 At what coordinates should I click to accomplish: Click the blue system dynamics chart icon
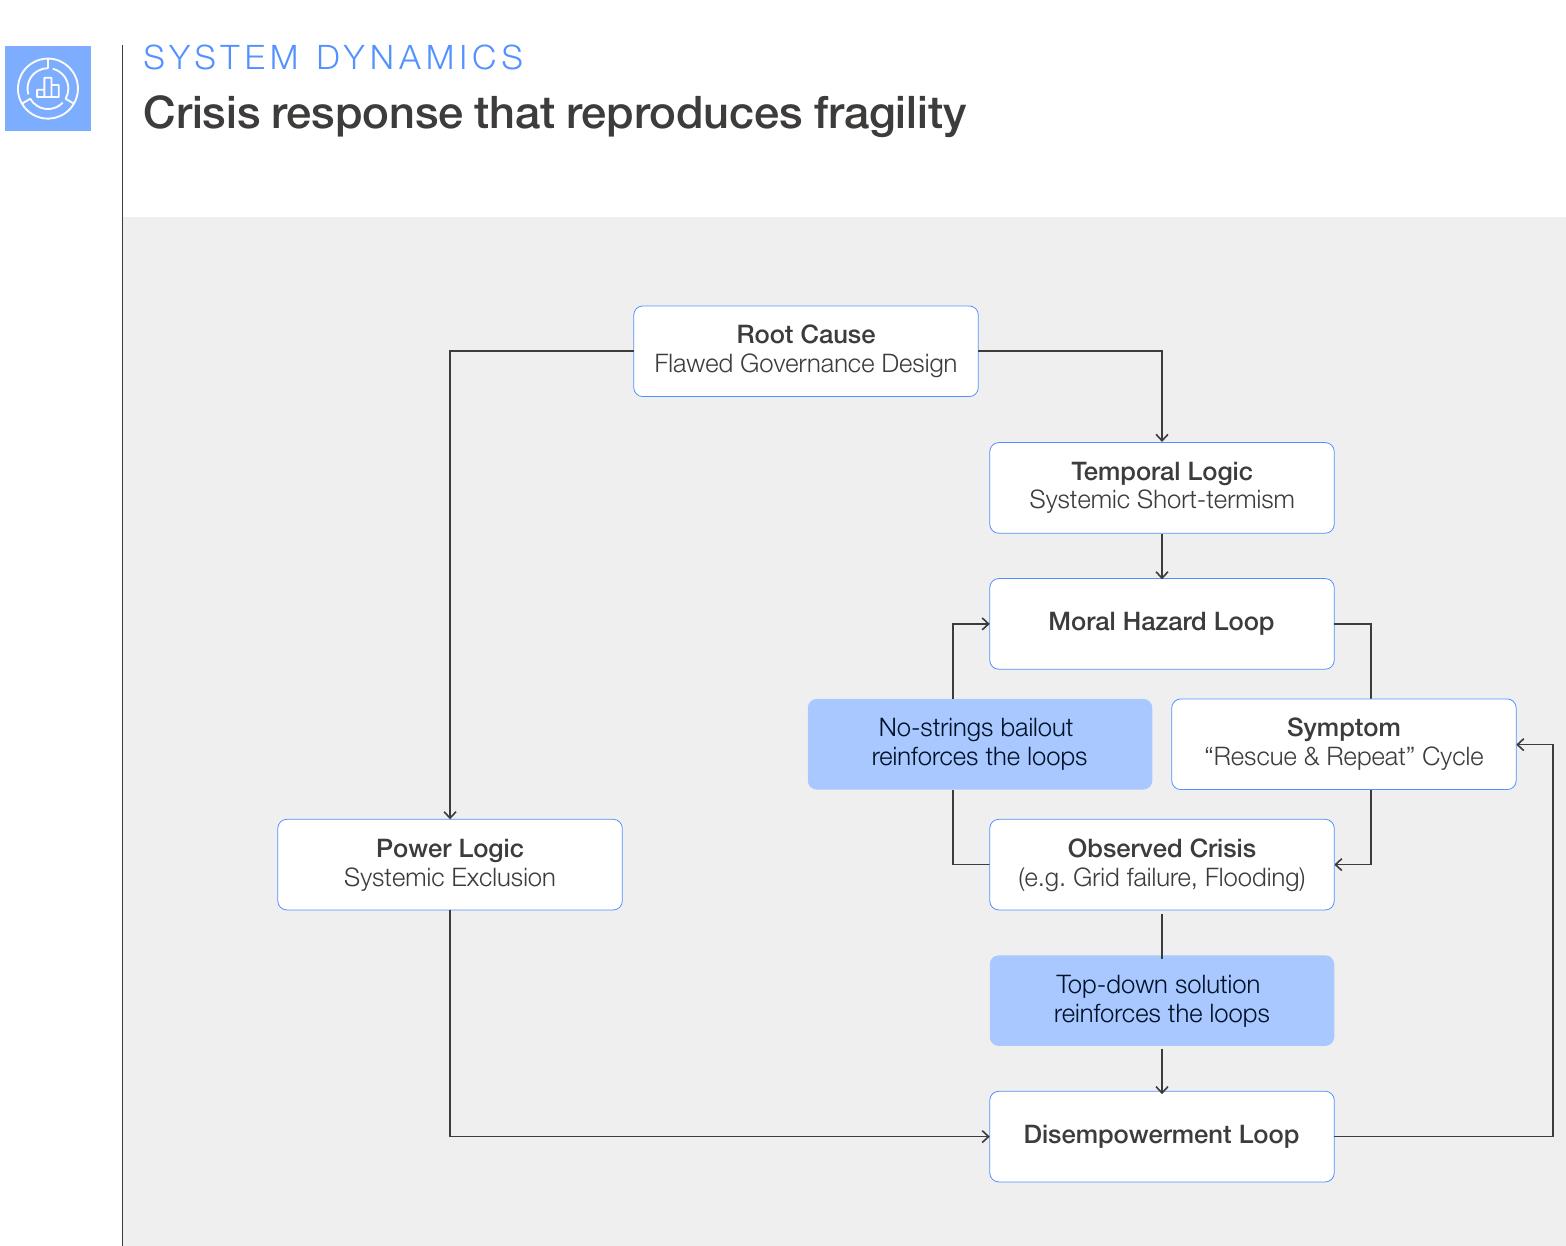(48, 88)
